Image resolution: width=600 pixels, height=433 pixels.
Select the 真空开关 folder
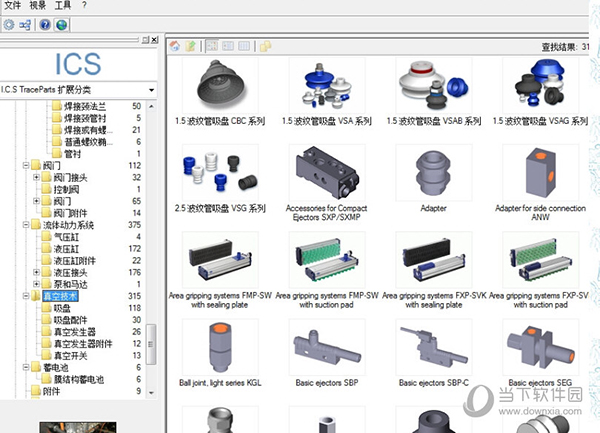pyautogui.click(x=70, y=355)
